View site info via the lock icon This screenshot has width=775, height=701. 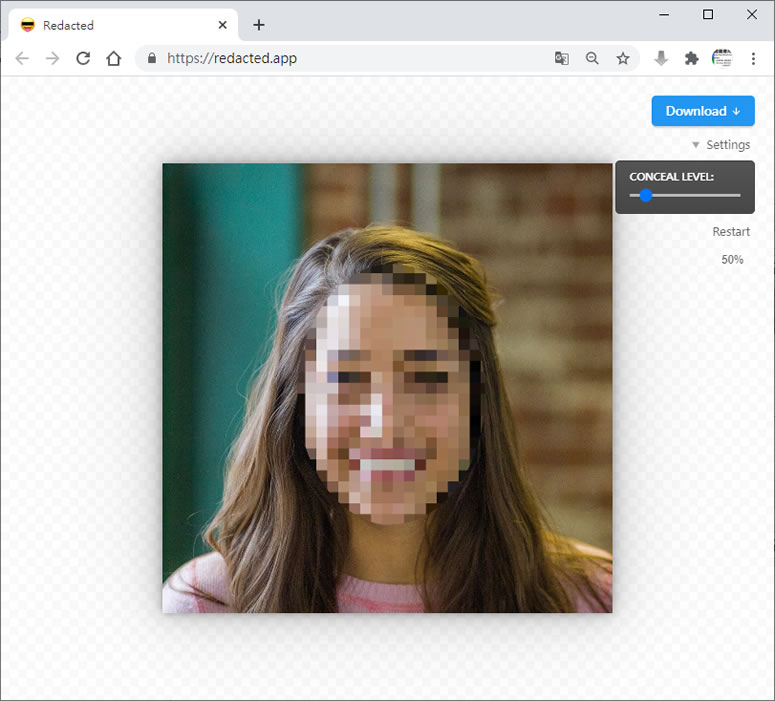[152, 58]
